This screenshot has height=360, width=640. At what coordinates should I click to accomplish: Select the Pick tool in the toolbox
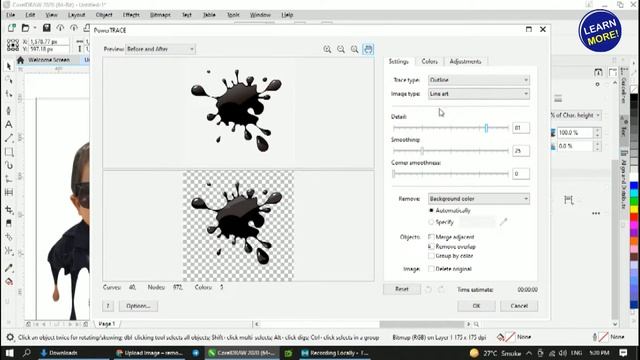tap(9, 66)
